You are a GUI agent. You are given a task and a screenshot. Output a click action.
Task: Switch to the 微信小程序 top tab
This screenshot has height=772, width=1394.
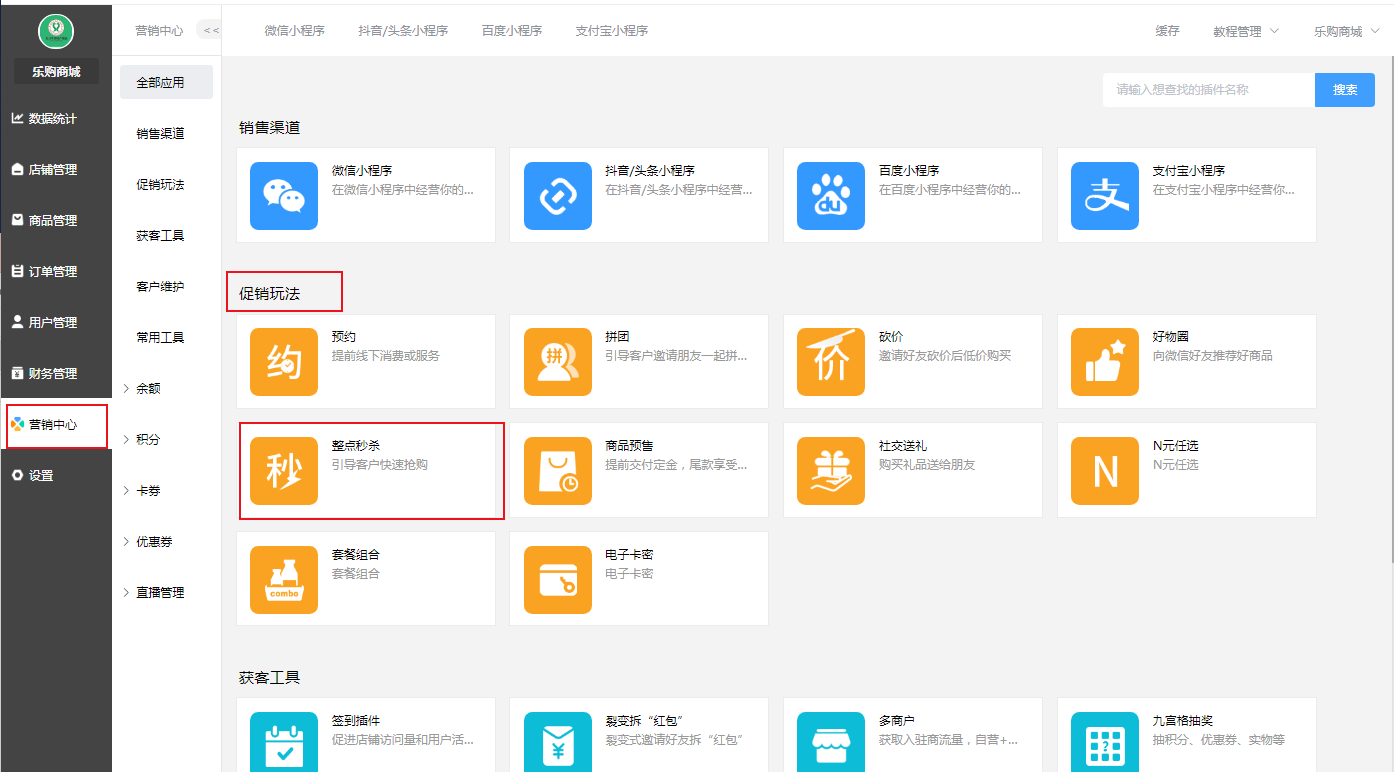295,31
